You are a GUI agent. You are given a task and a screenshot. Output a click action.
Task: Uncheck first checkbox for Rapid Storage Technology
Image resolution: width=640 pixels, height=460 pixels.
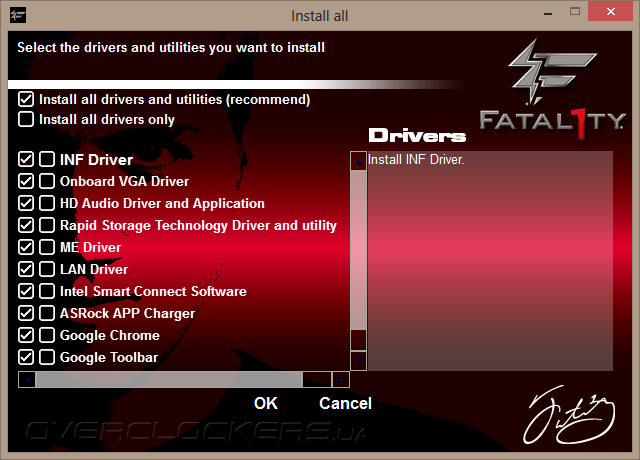coord(26,225)
